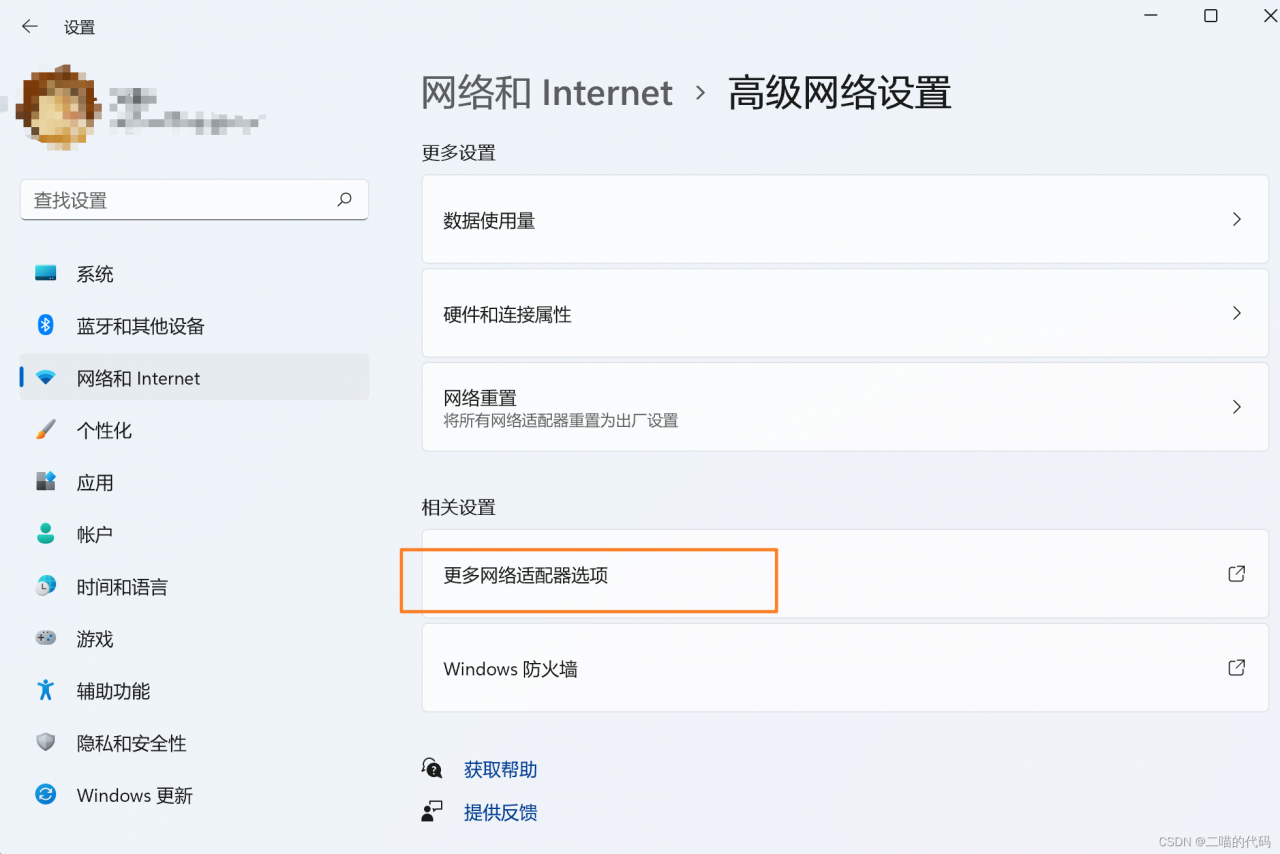Expand 网络重置 chevron
This screenshot has height=854, width=1280.
1237,407
